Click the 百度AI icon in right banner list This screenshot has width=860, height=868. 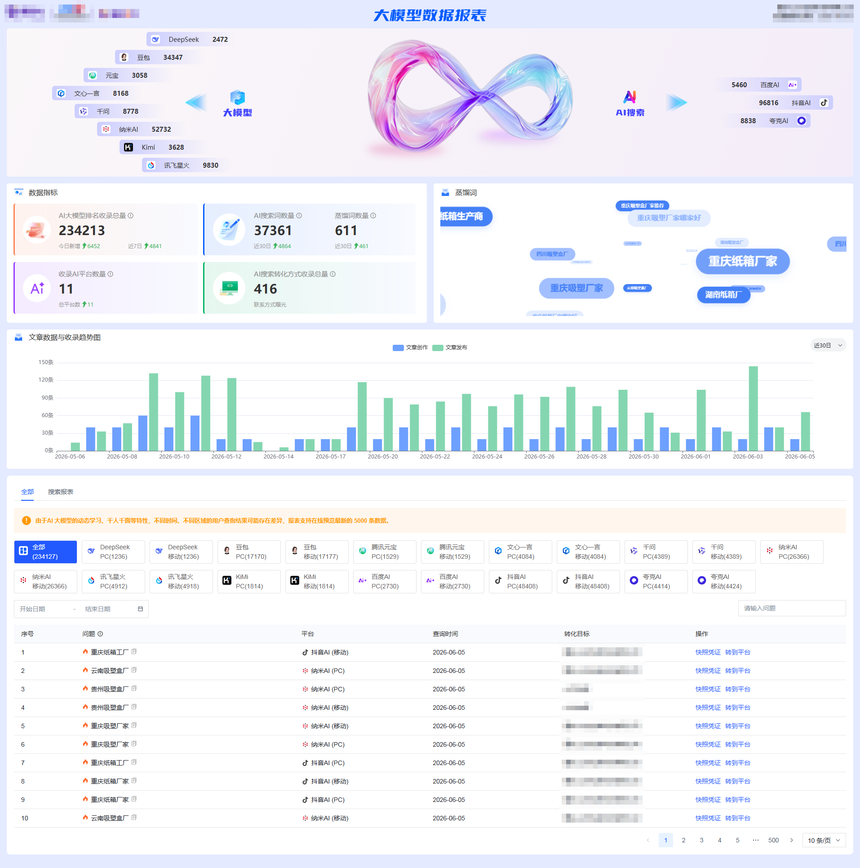click(792, 85)
